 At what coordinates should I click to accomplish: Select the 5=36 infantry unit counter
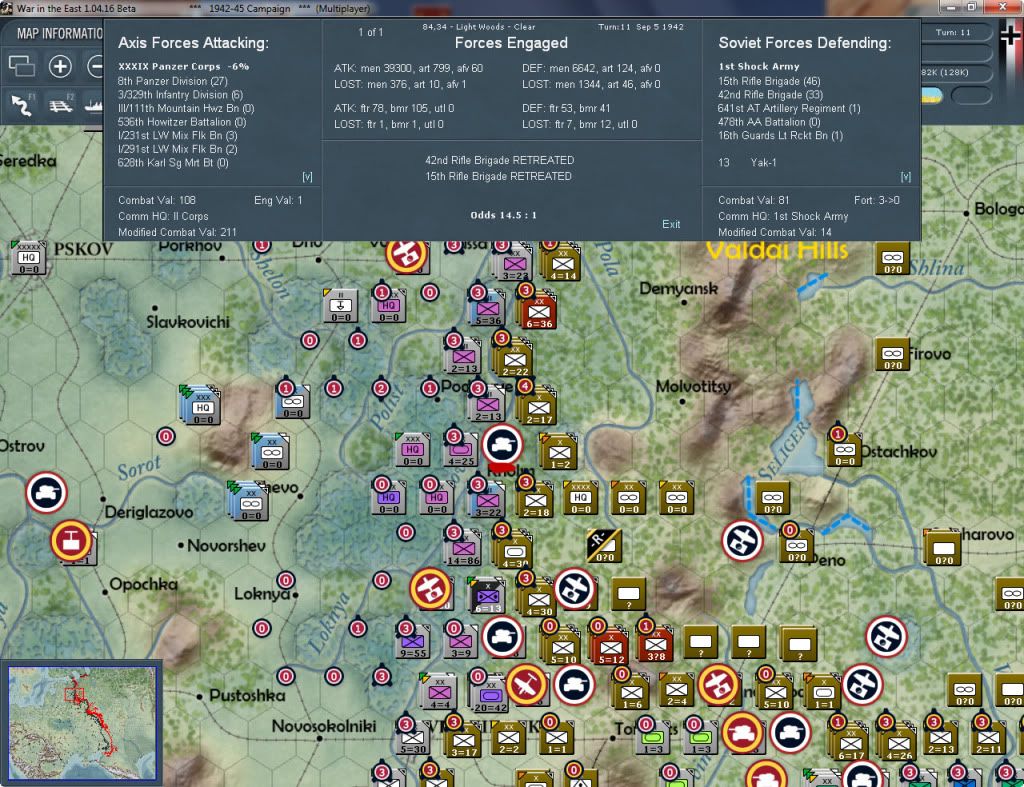click(x=488, y=310)
